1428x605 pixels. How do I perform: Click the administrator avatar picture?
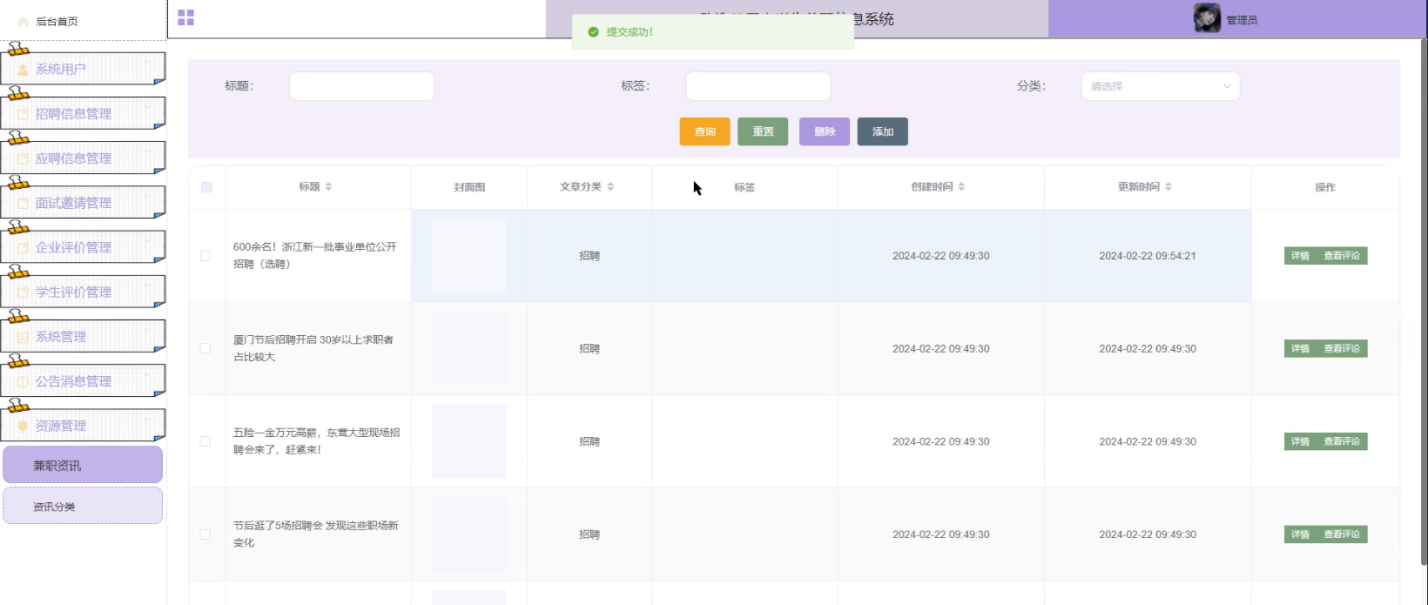(x=1207, y=18)
